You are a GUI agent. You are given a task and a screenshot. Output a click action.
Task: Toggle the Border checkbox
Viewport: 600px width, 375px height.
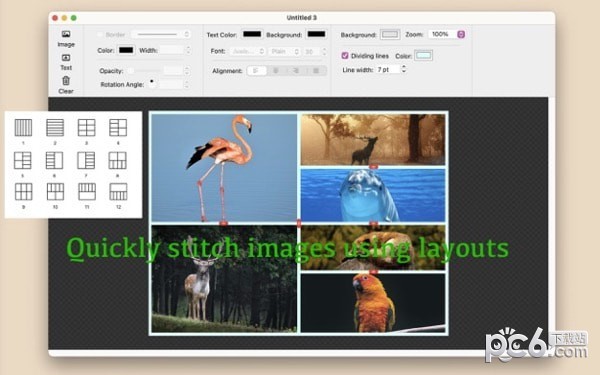(x=100, y=35)
